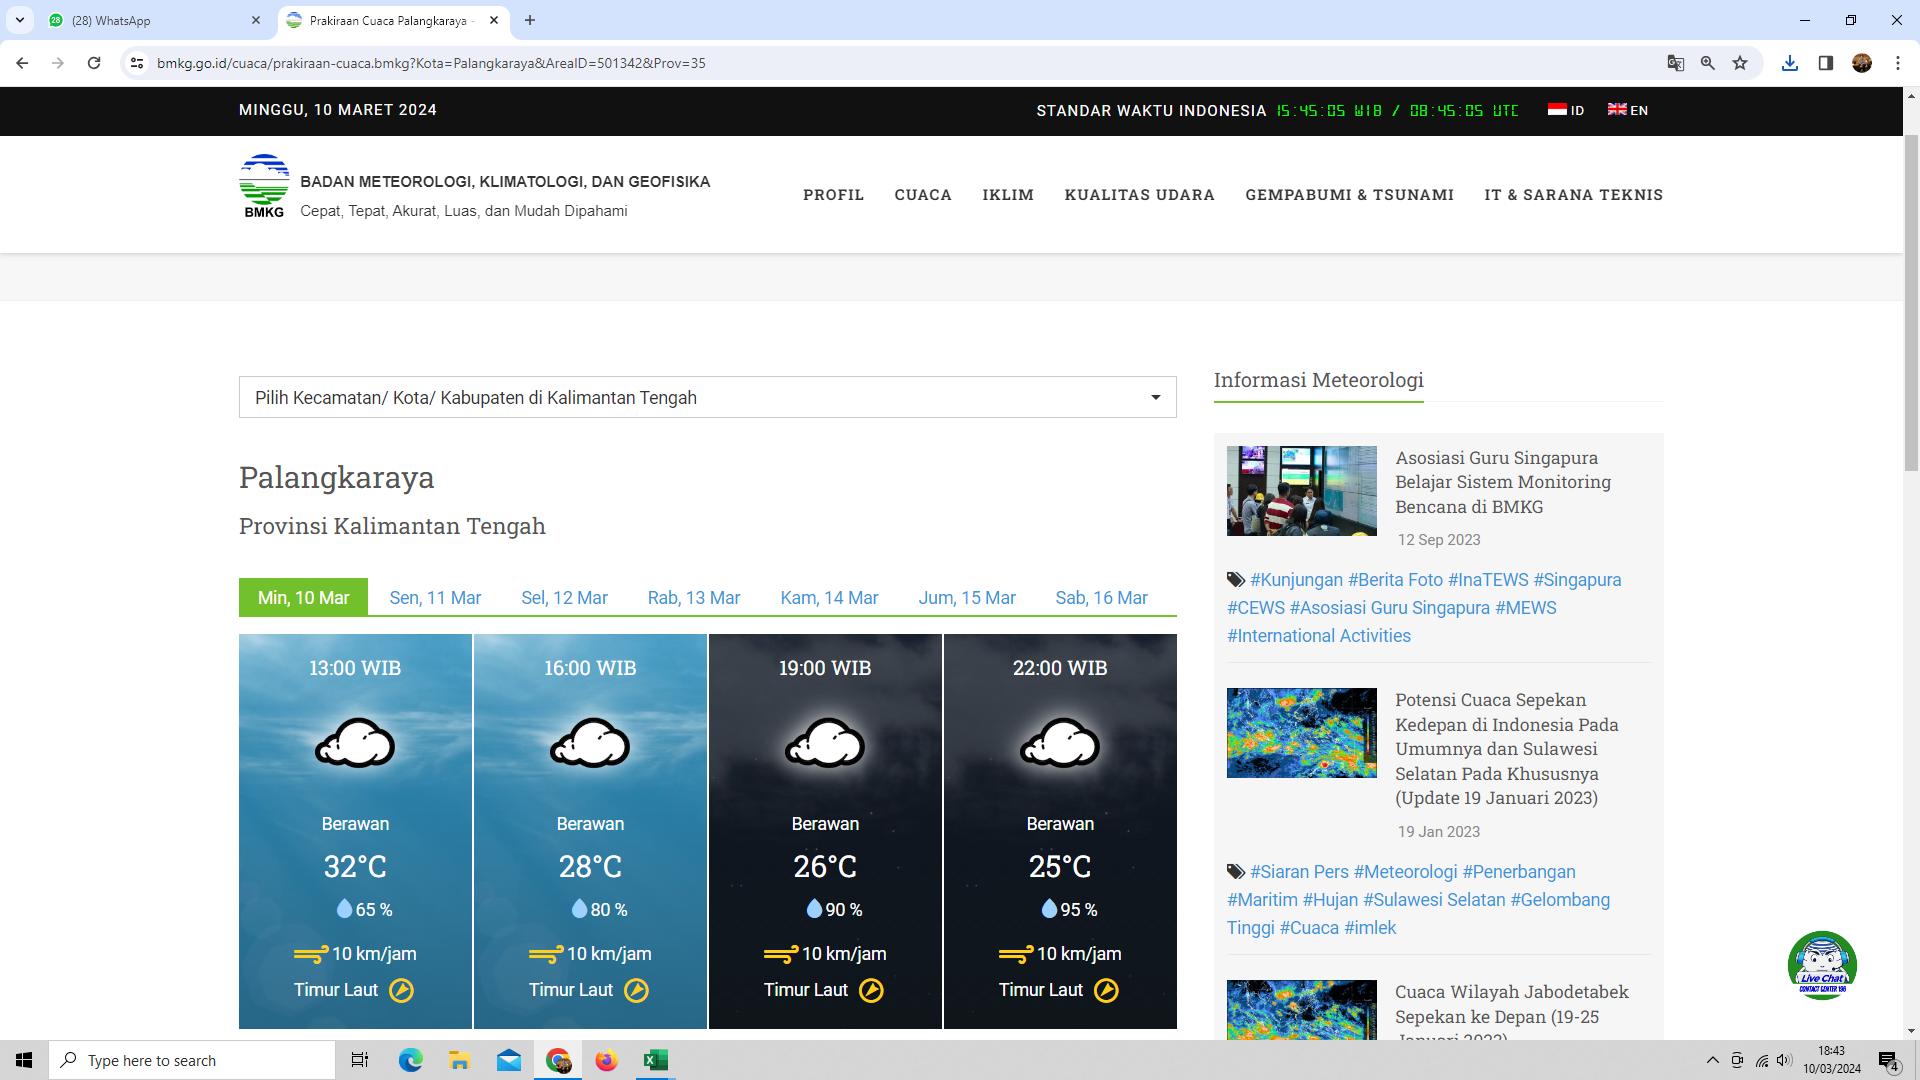
Task: Click the #Kunjungan hashtag
Action: click(1296, 580)
